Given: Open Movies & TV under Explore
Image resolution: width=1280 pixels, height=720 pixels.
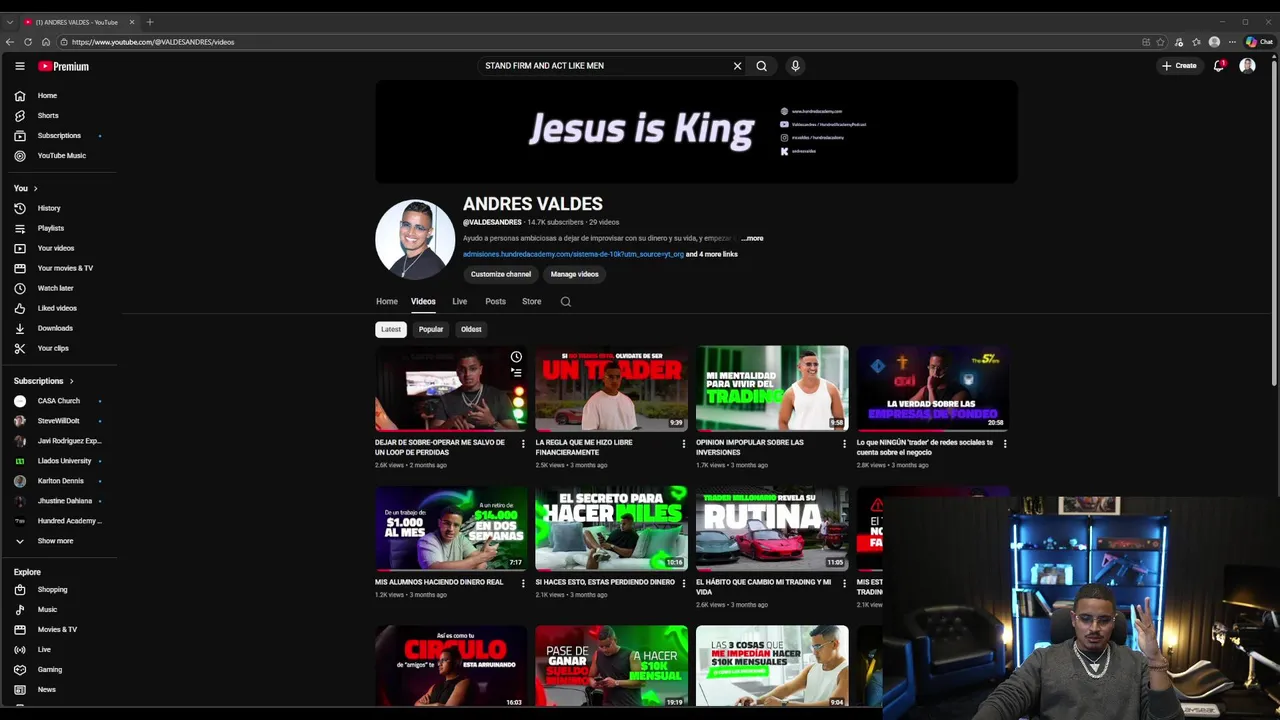Looking at the screenshot, I should coord(59,630).
